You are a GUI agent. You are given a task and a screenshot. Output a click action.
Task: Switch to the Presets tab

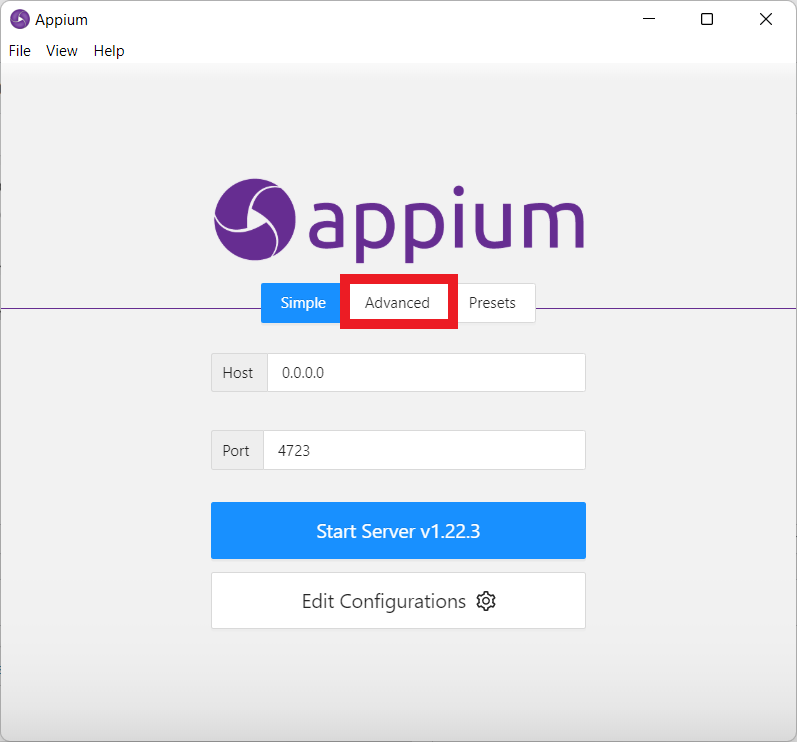(492, 303)
